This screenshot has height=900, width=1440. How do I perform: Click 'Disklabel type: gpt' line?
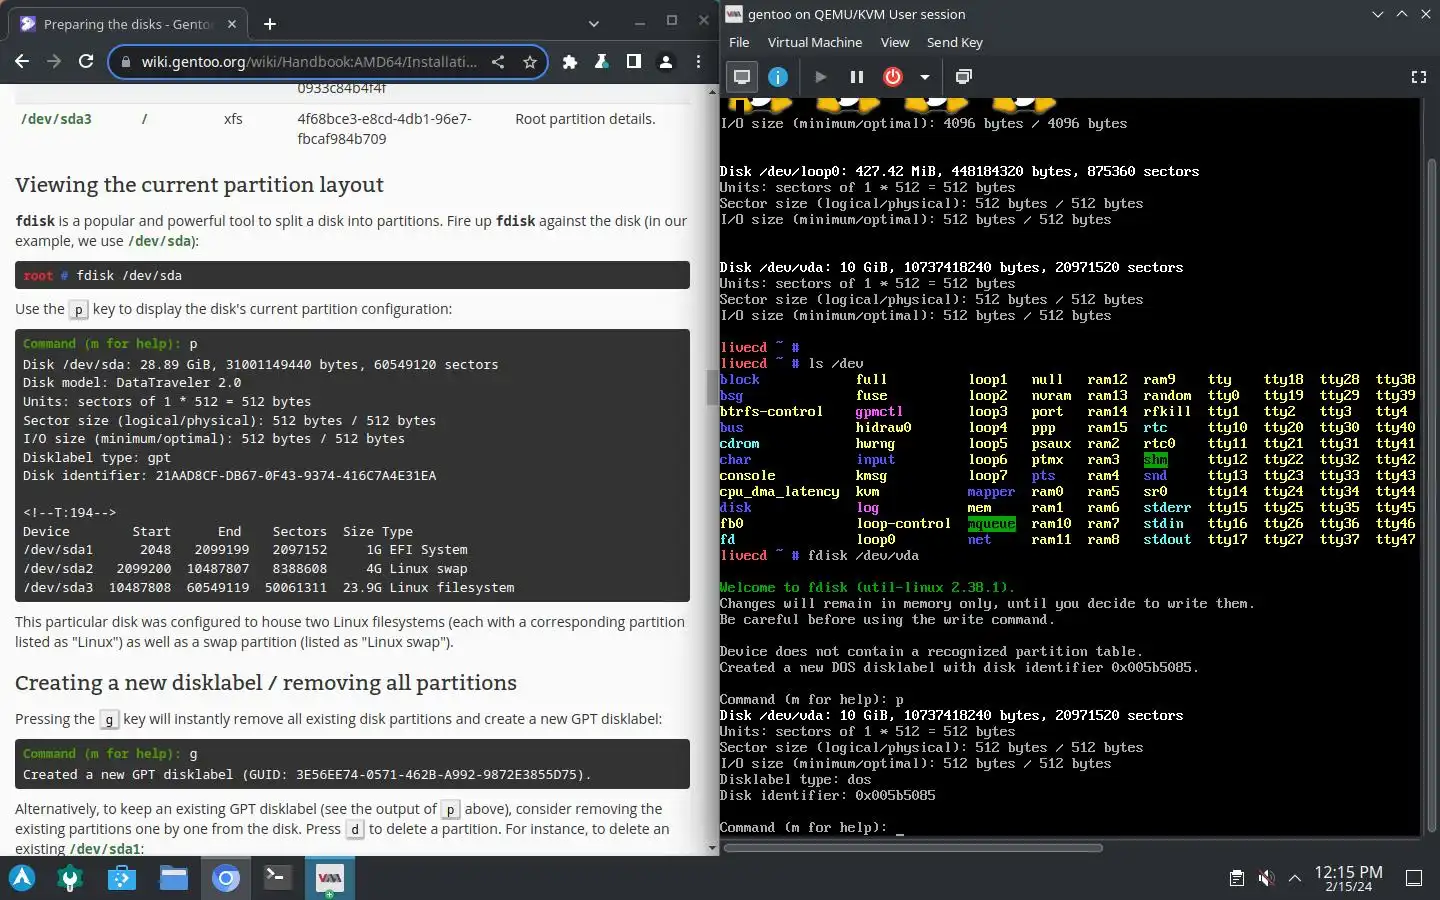[x=97, y=457]
